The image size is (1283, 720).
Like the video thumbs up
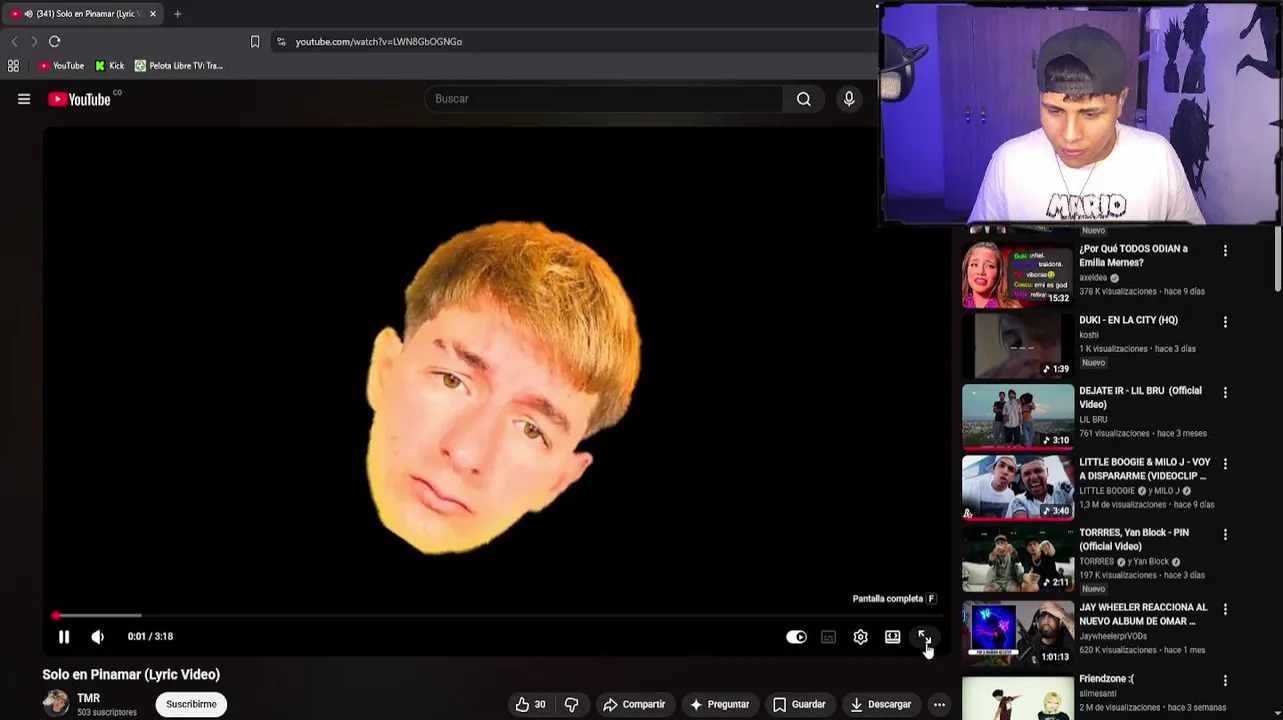point(530,705)
